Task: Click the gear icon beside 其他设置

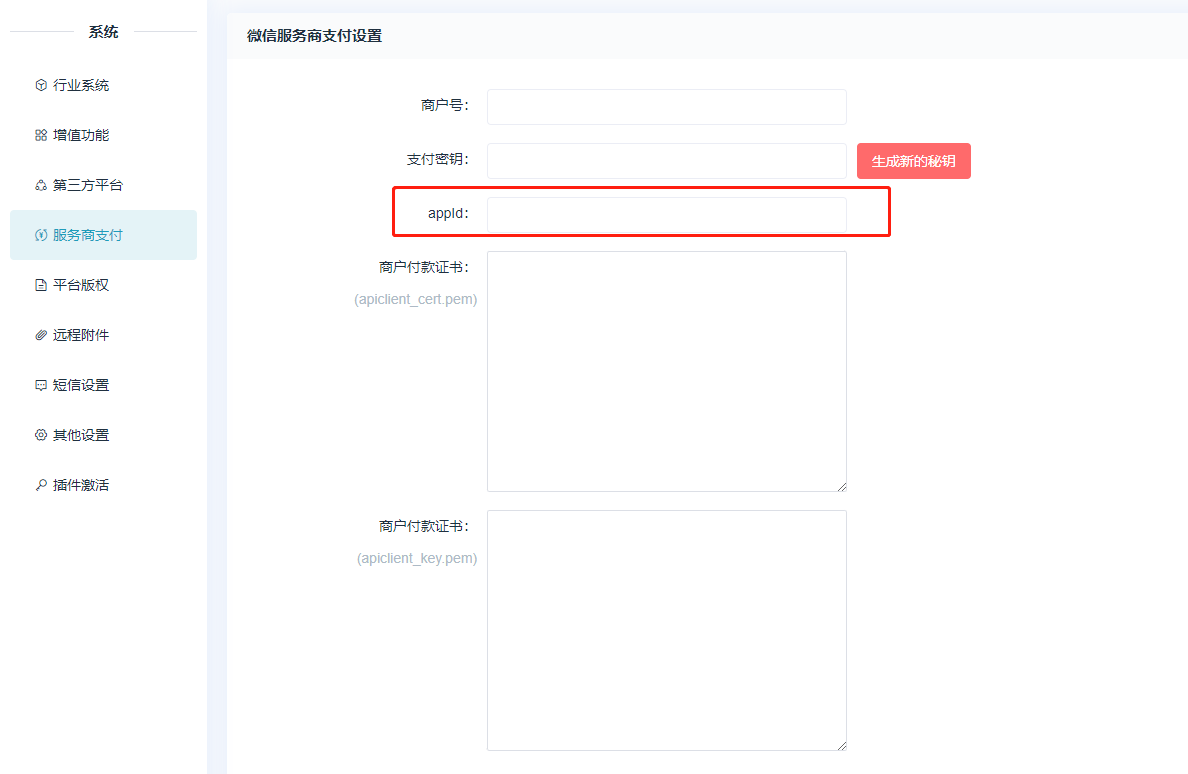Action: click(41, 435)
